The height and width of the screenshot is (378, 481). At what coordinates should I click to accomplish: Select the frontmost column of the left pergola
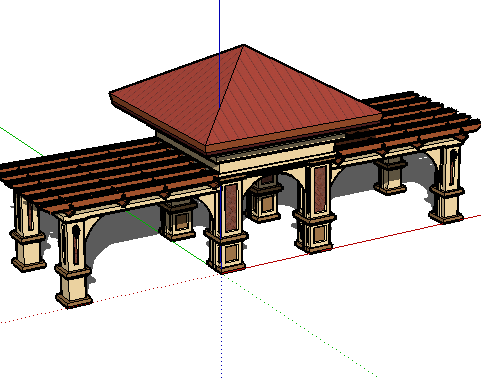coord(73,260)
